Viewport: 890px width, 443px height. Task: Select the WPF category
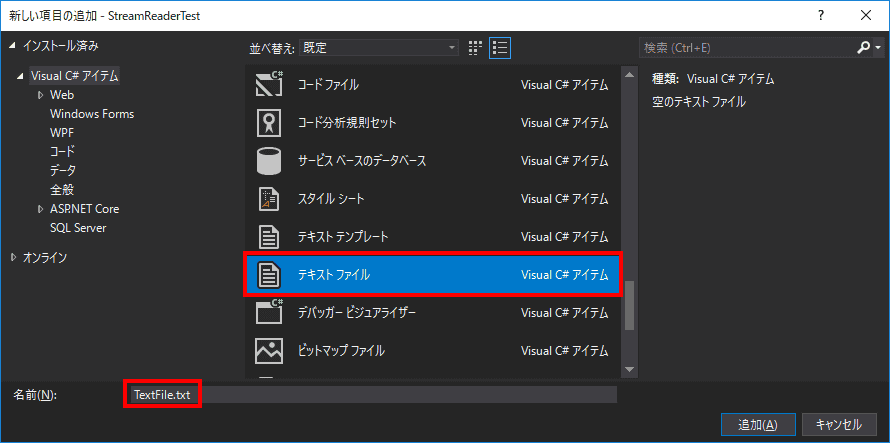(62, 132)
